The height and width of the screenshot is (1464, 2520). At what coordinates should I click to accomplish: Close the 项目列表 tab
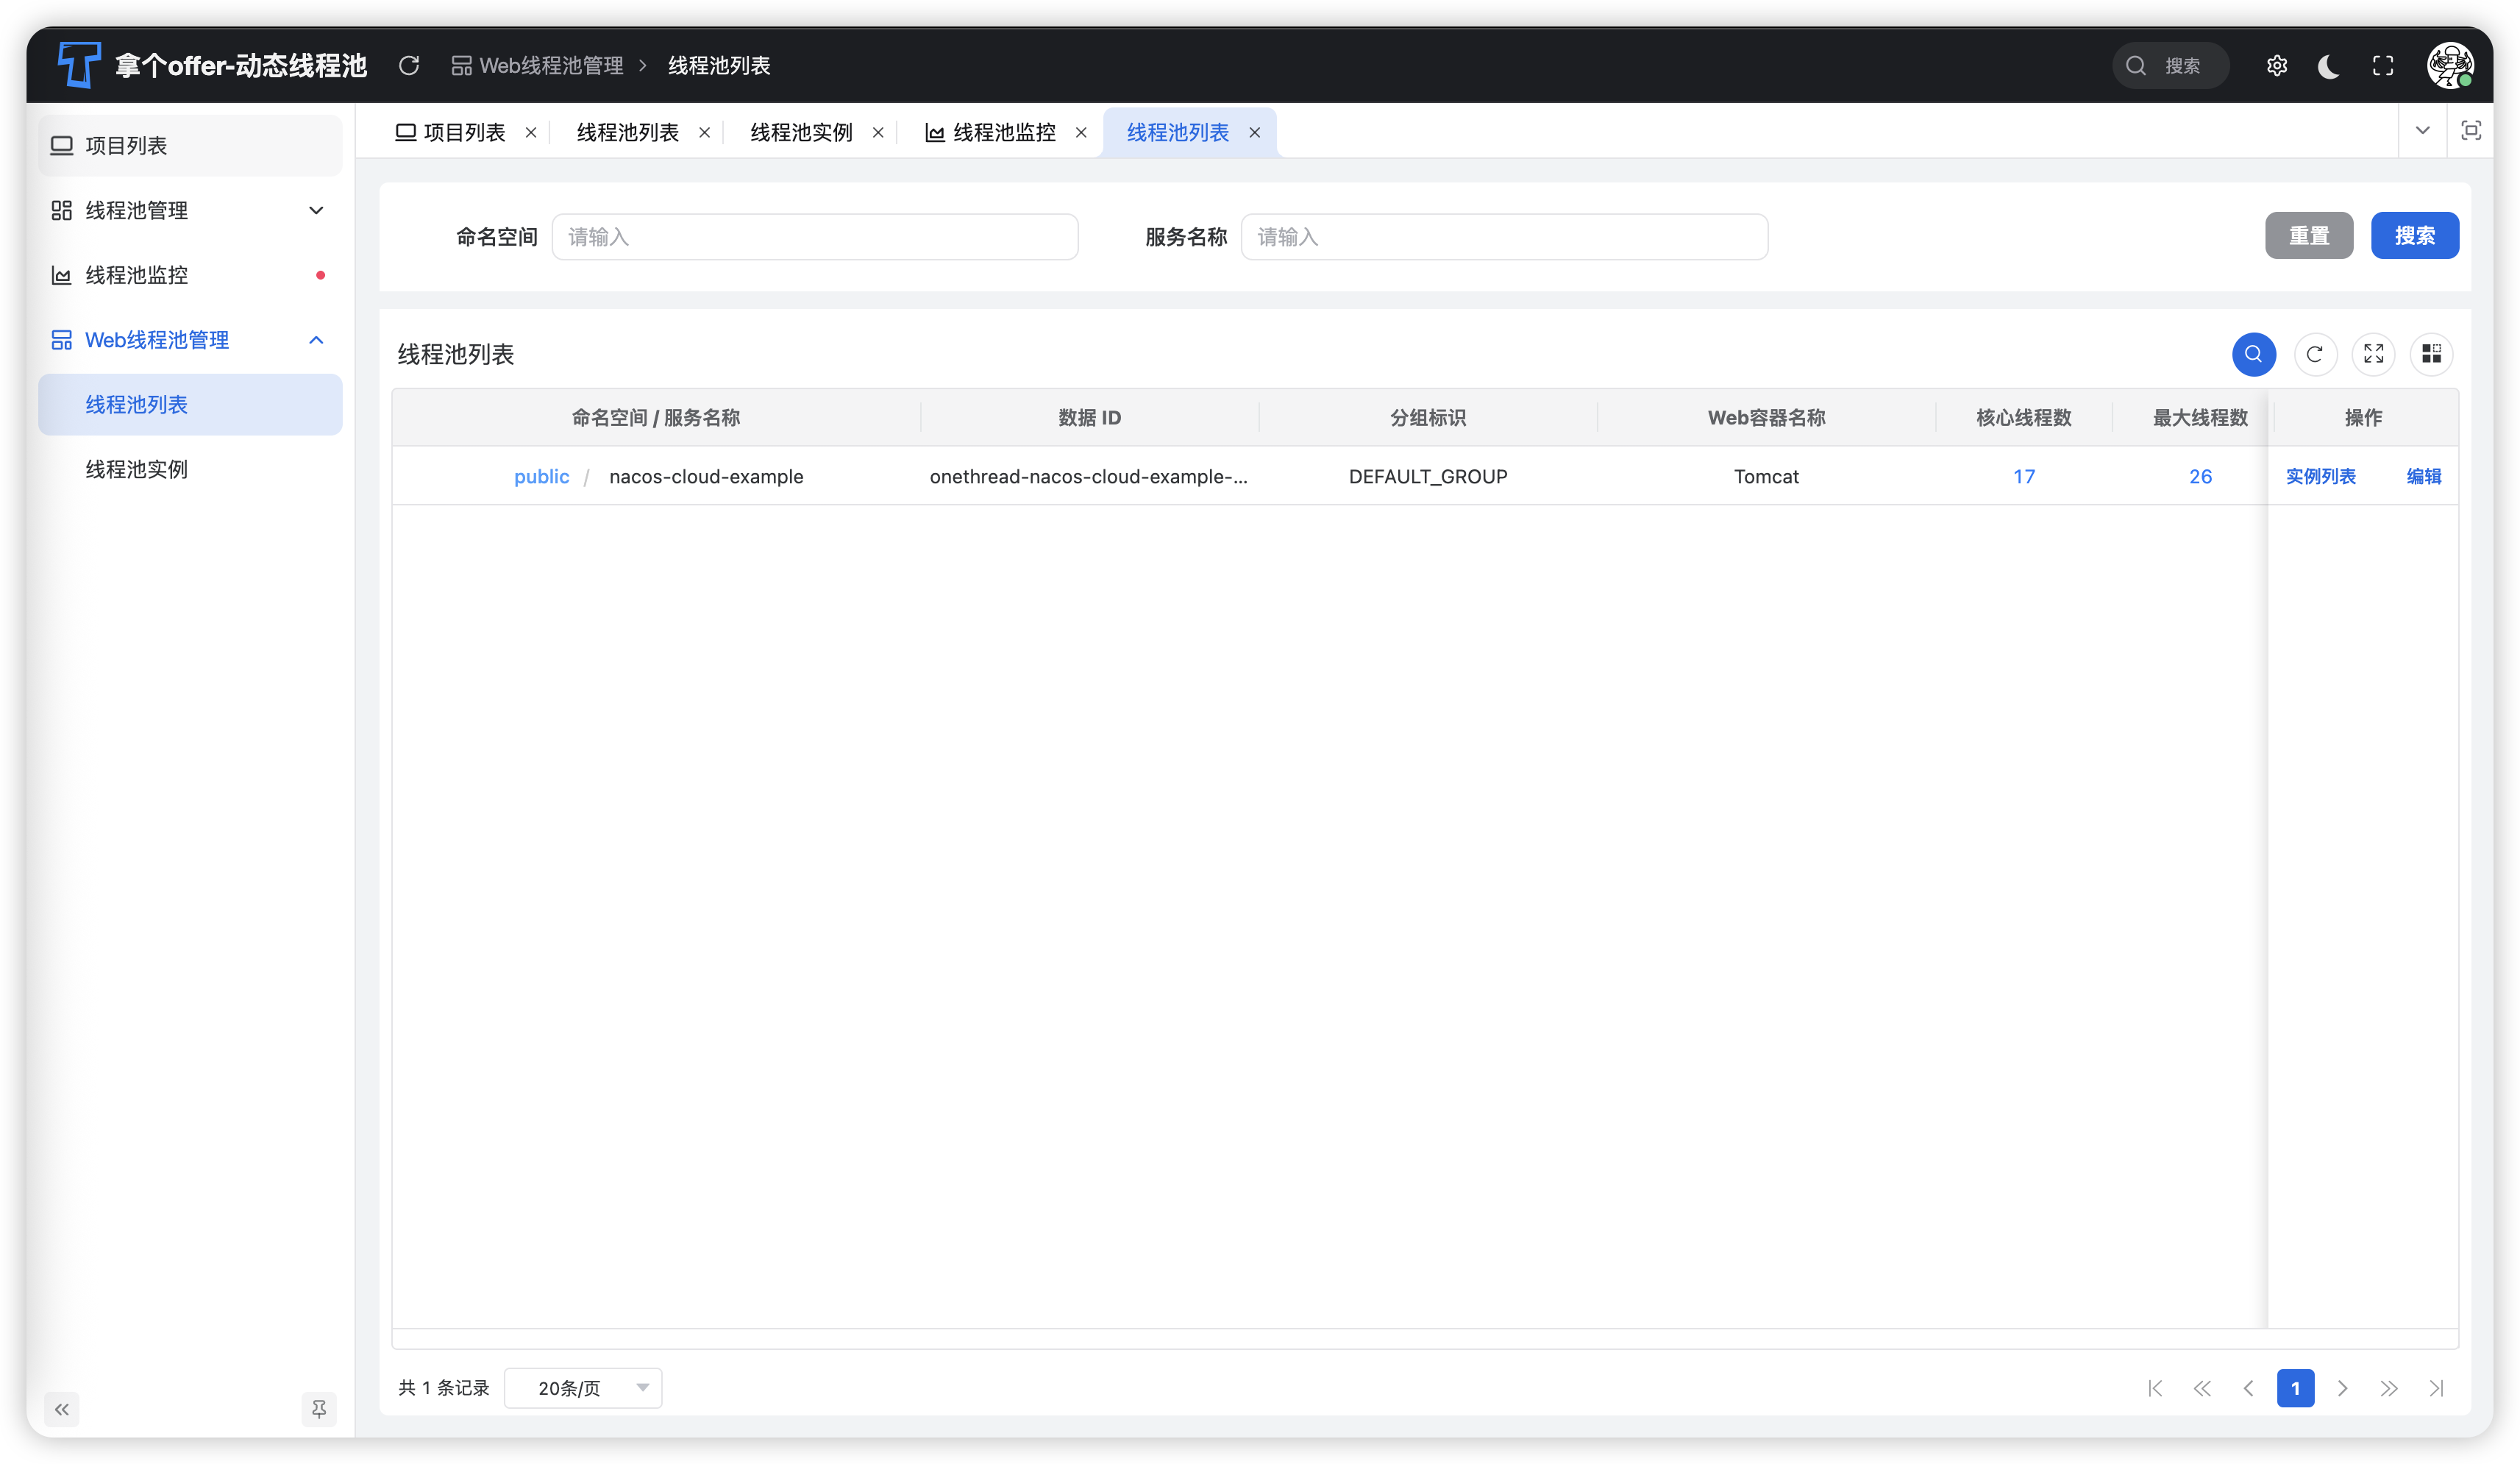click(x=531, y=133)
